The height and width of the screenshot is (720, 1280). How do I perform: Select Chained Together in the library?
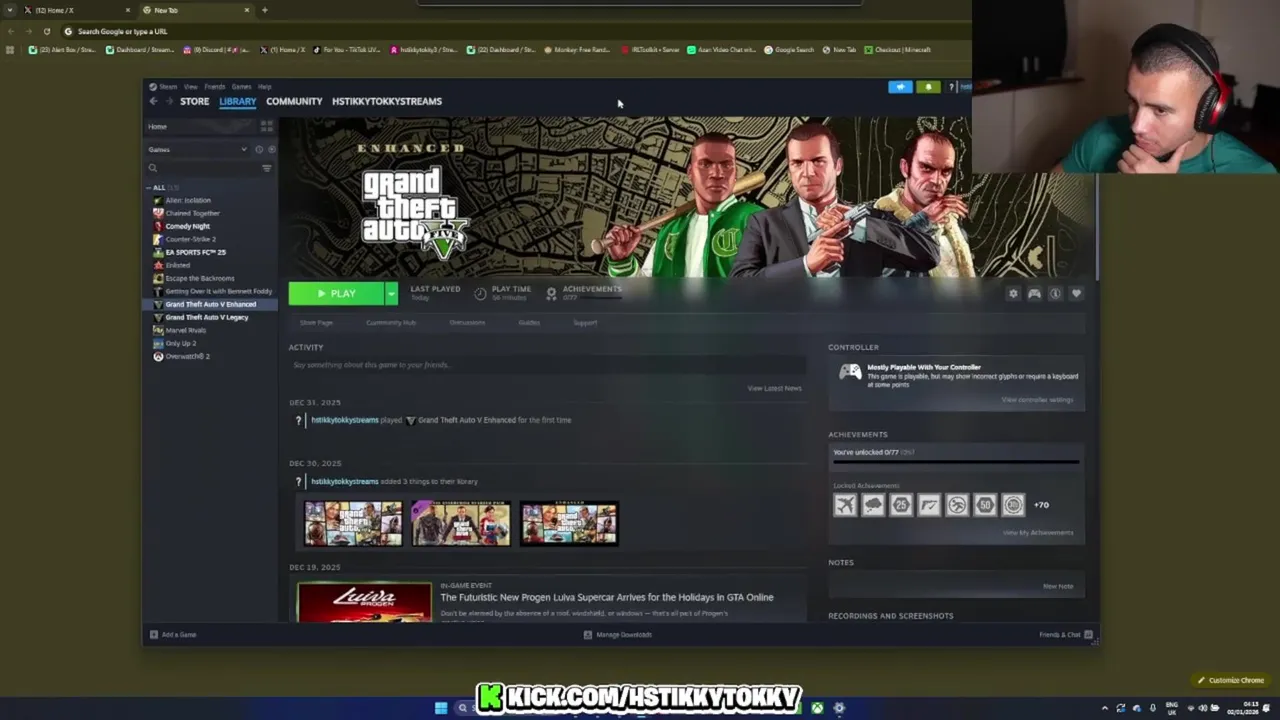tap(192, 213)
